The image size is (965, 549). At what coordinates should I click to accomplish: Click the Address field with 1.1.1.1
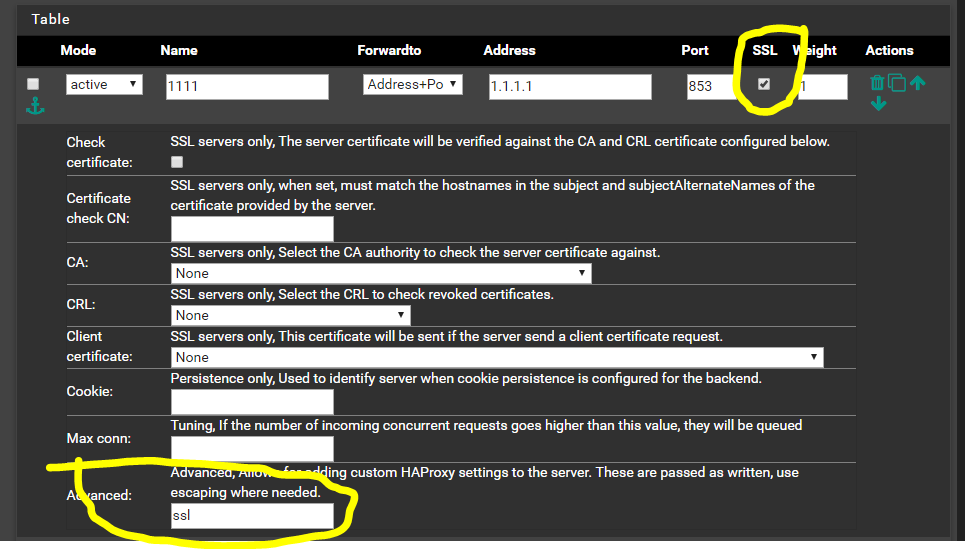point(569,87)
